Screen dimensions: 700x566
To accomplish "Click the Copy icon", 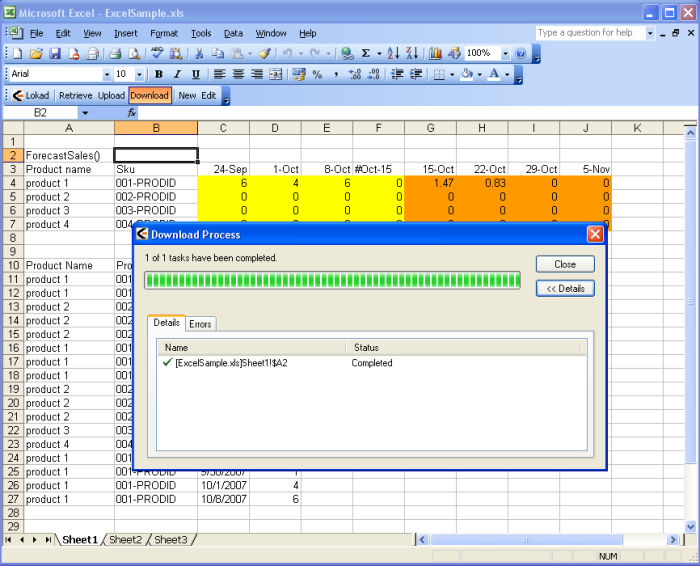I will [x=218, y=54].
